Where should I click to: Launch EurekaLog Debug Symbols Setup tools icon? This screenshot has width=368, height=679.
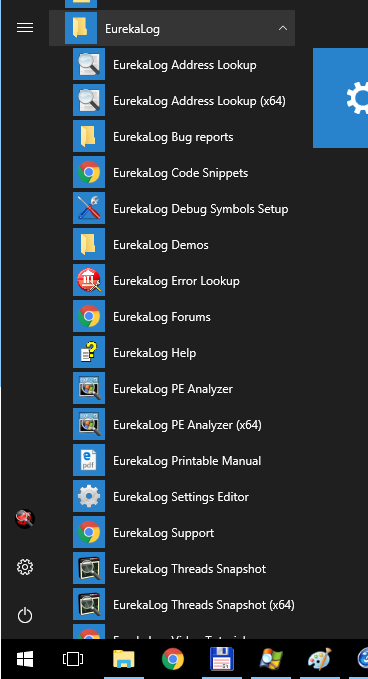[x=89, y=208]
